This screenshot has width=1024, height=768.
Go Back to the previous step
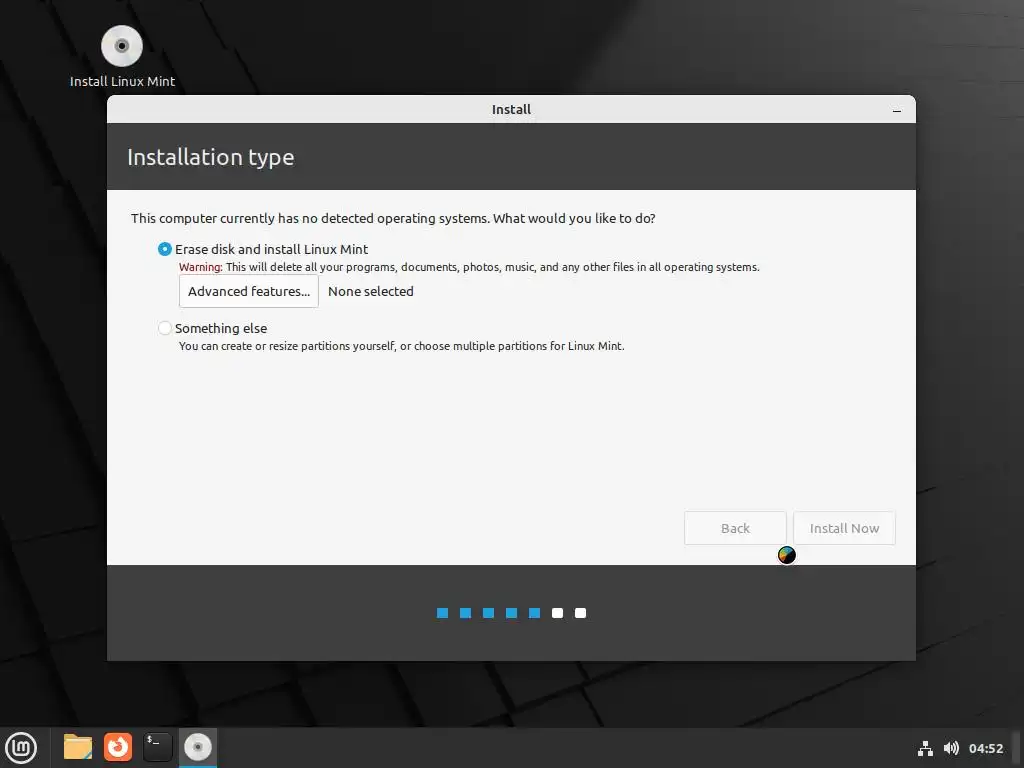click(735, 528)
